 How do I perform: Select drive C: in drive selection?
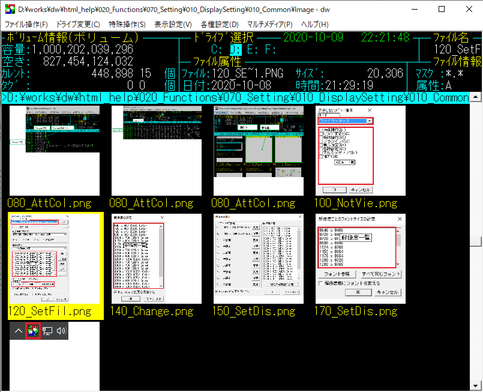pyautogui.click(x=217, y=50)
